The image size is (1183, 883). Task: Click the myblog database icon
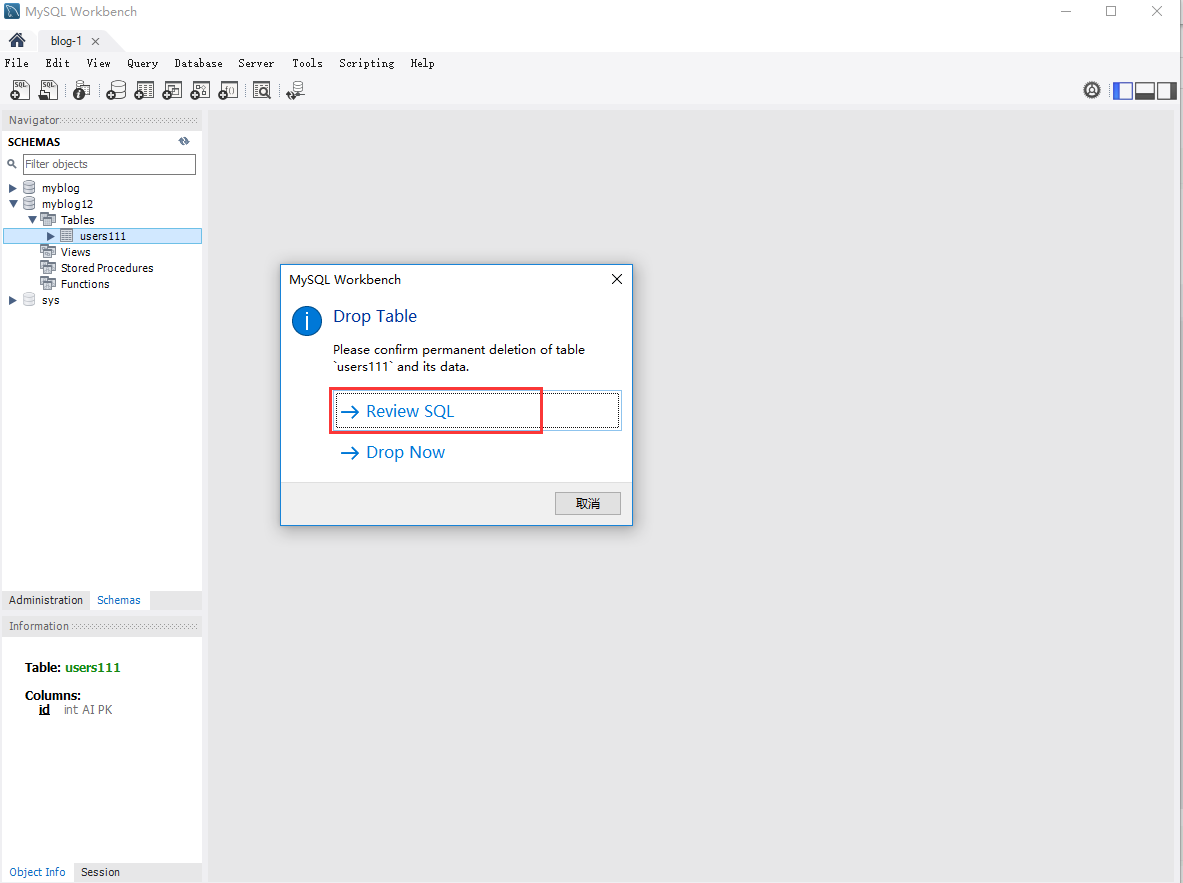(x=29, y=187)
